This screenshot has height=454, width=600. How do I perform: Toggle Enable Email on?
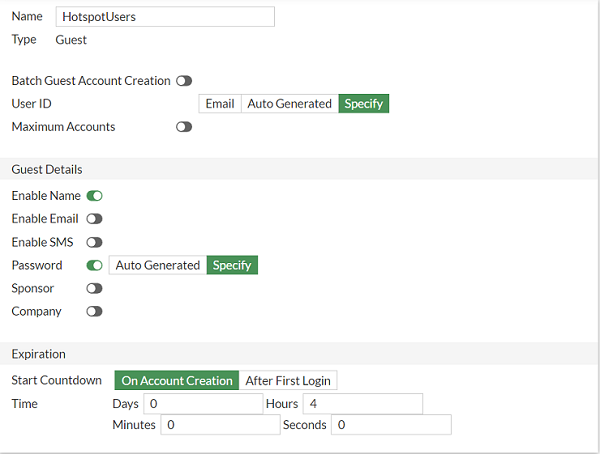[x=95, y=219]
